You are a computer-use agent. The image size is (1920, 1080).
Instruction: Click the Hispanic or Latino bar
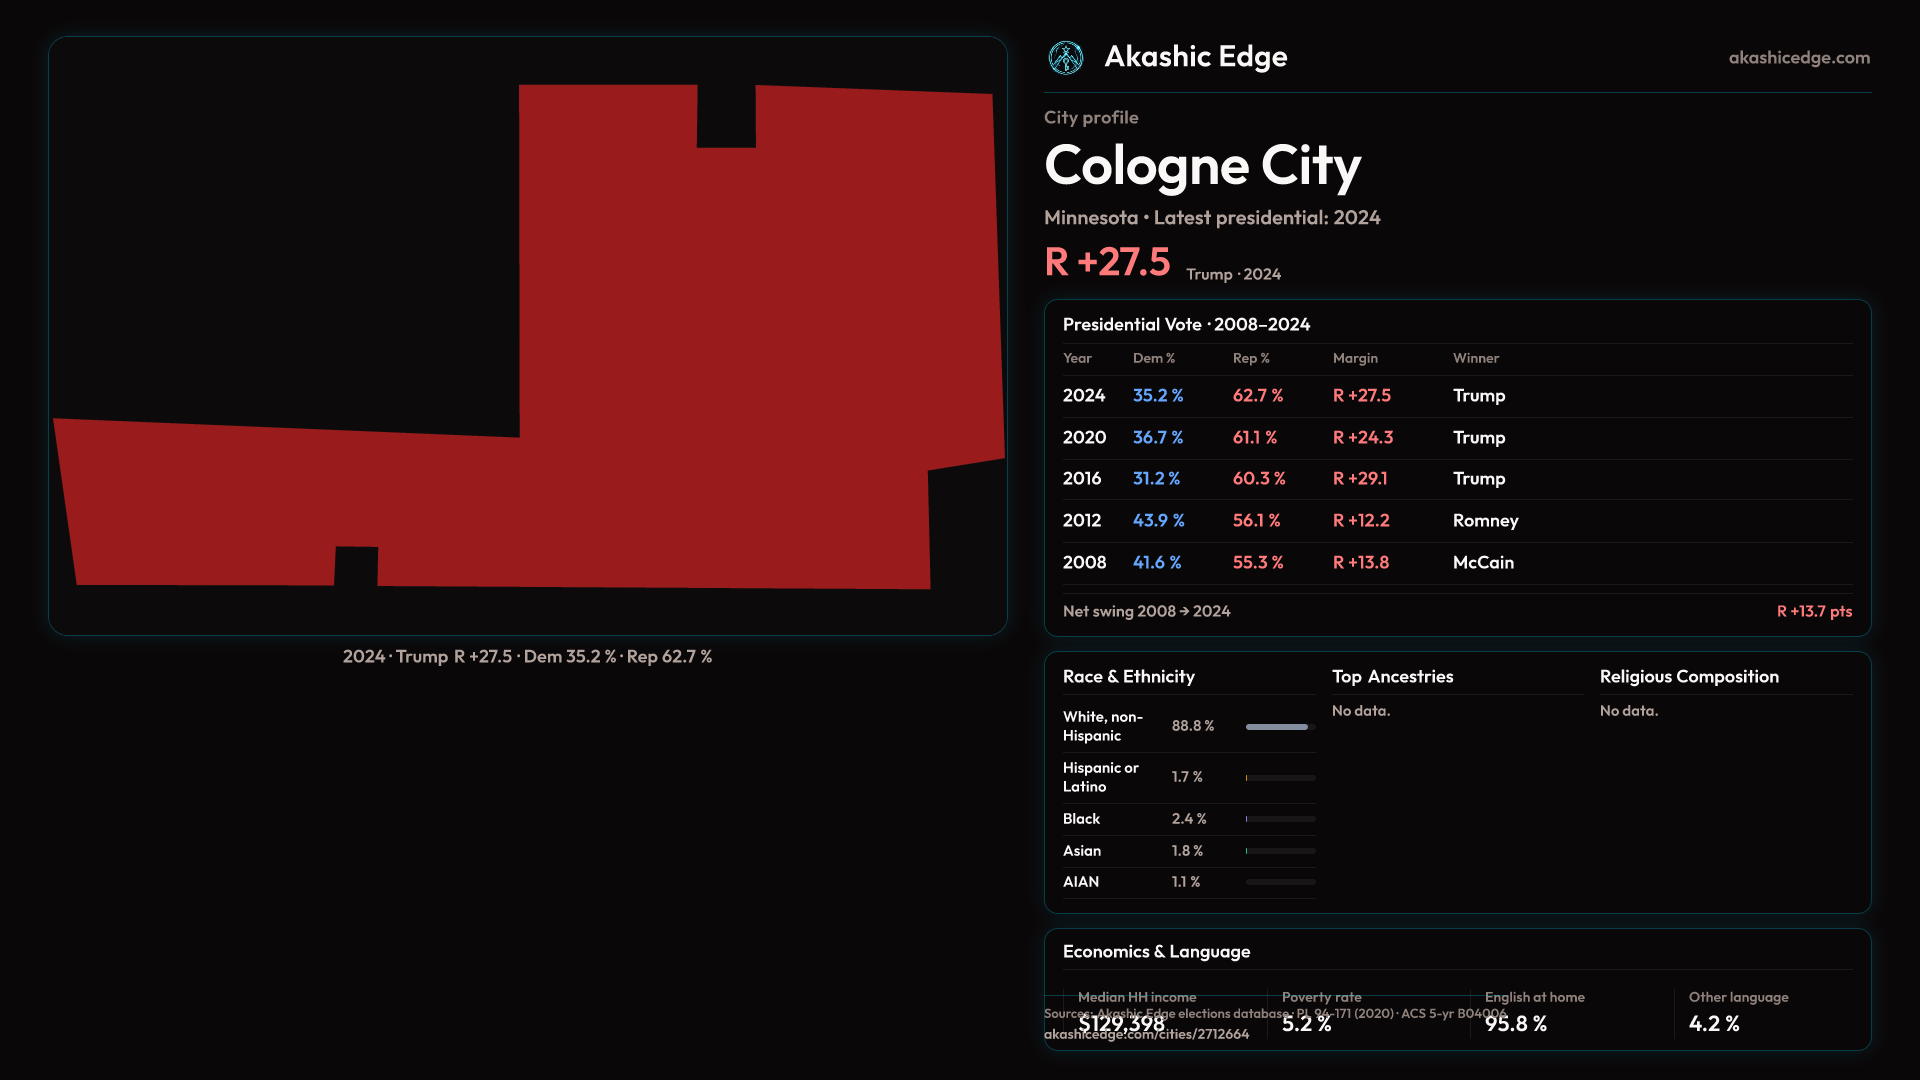pyautogui.click(x=1279, y=778)
